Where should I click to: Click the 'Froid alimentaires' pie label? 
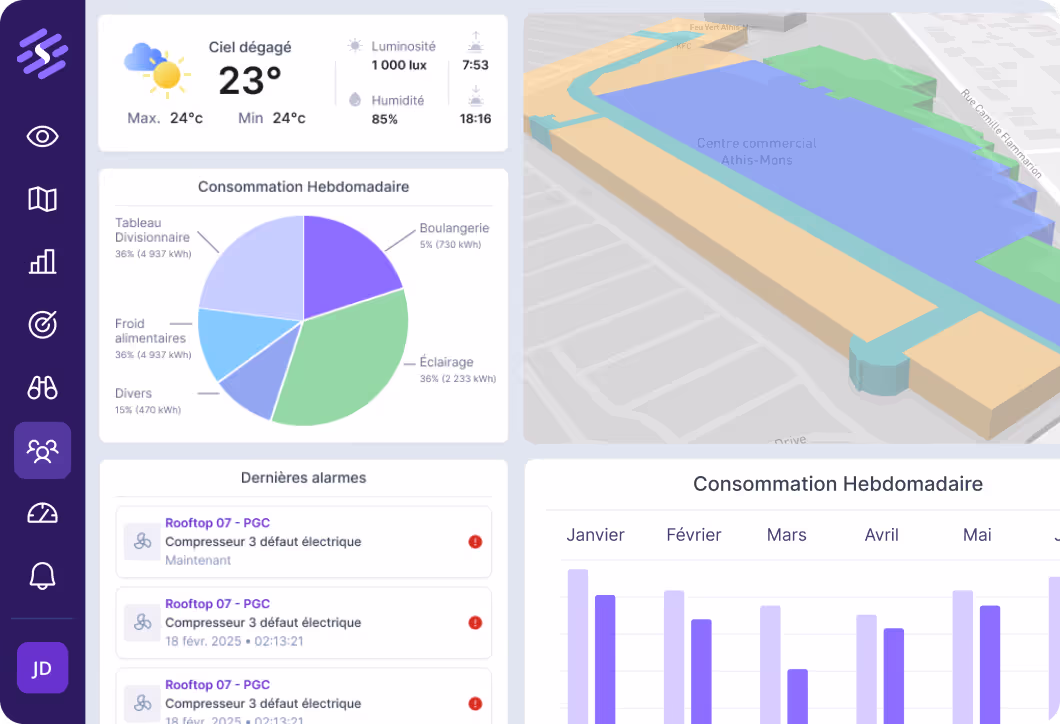click(x=150, y=331)
